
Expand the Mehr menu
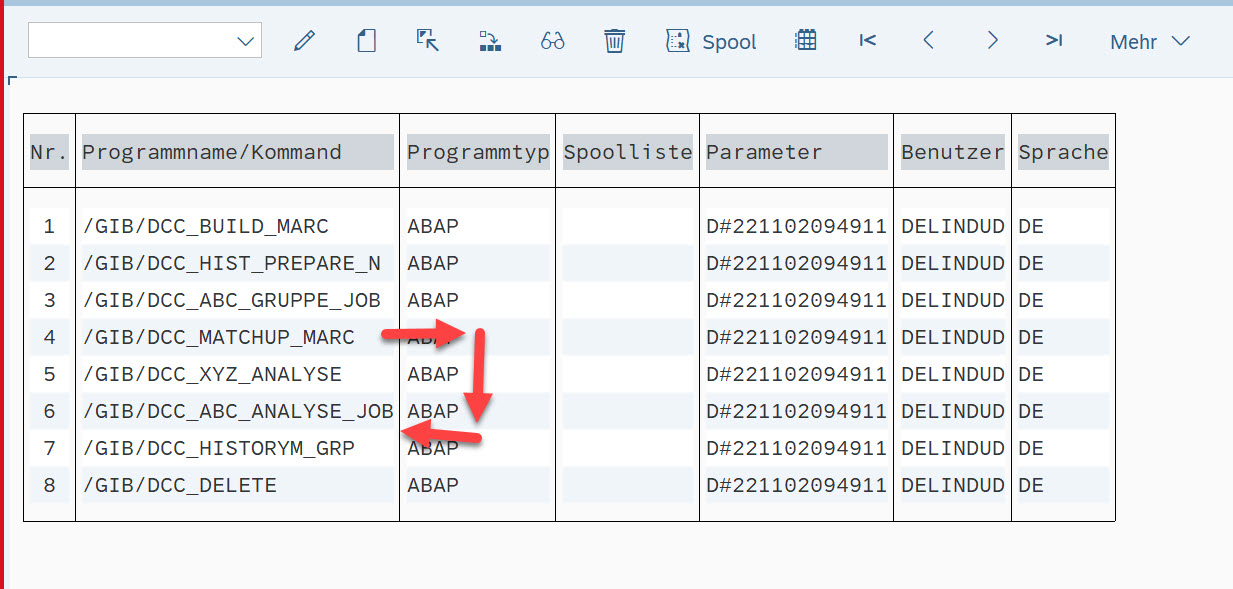(1149, 41)
